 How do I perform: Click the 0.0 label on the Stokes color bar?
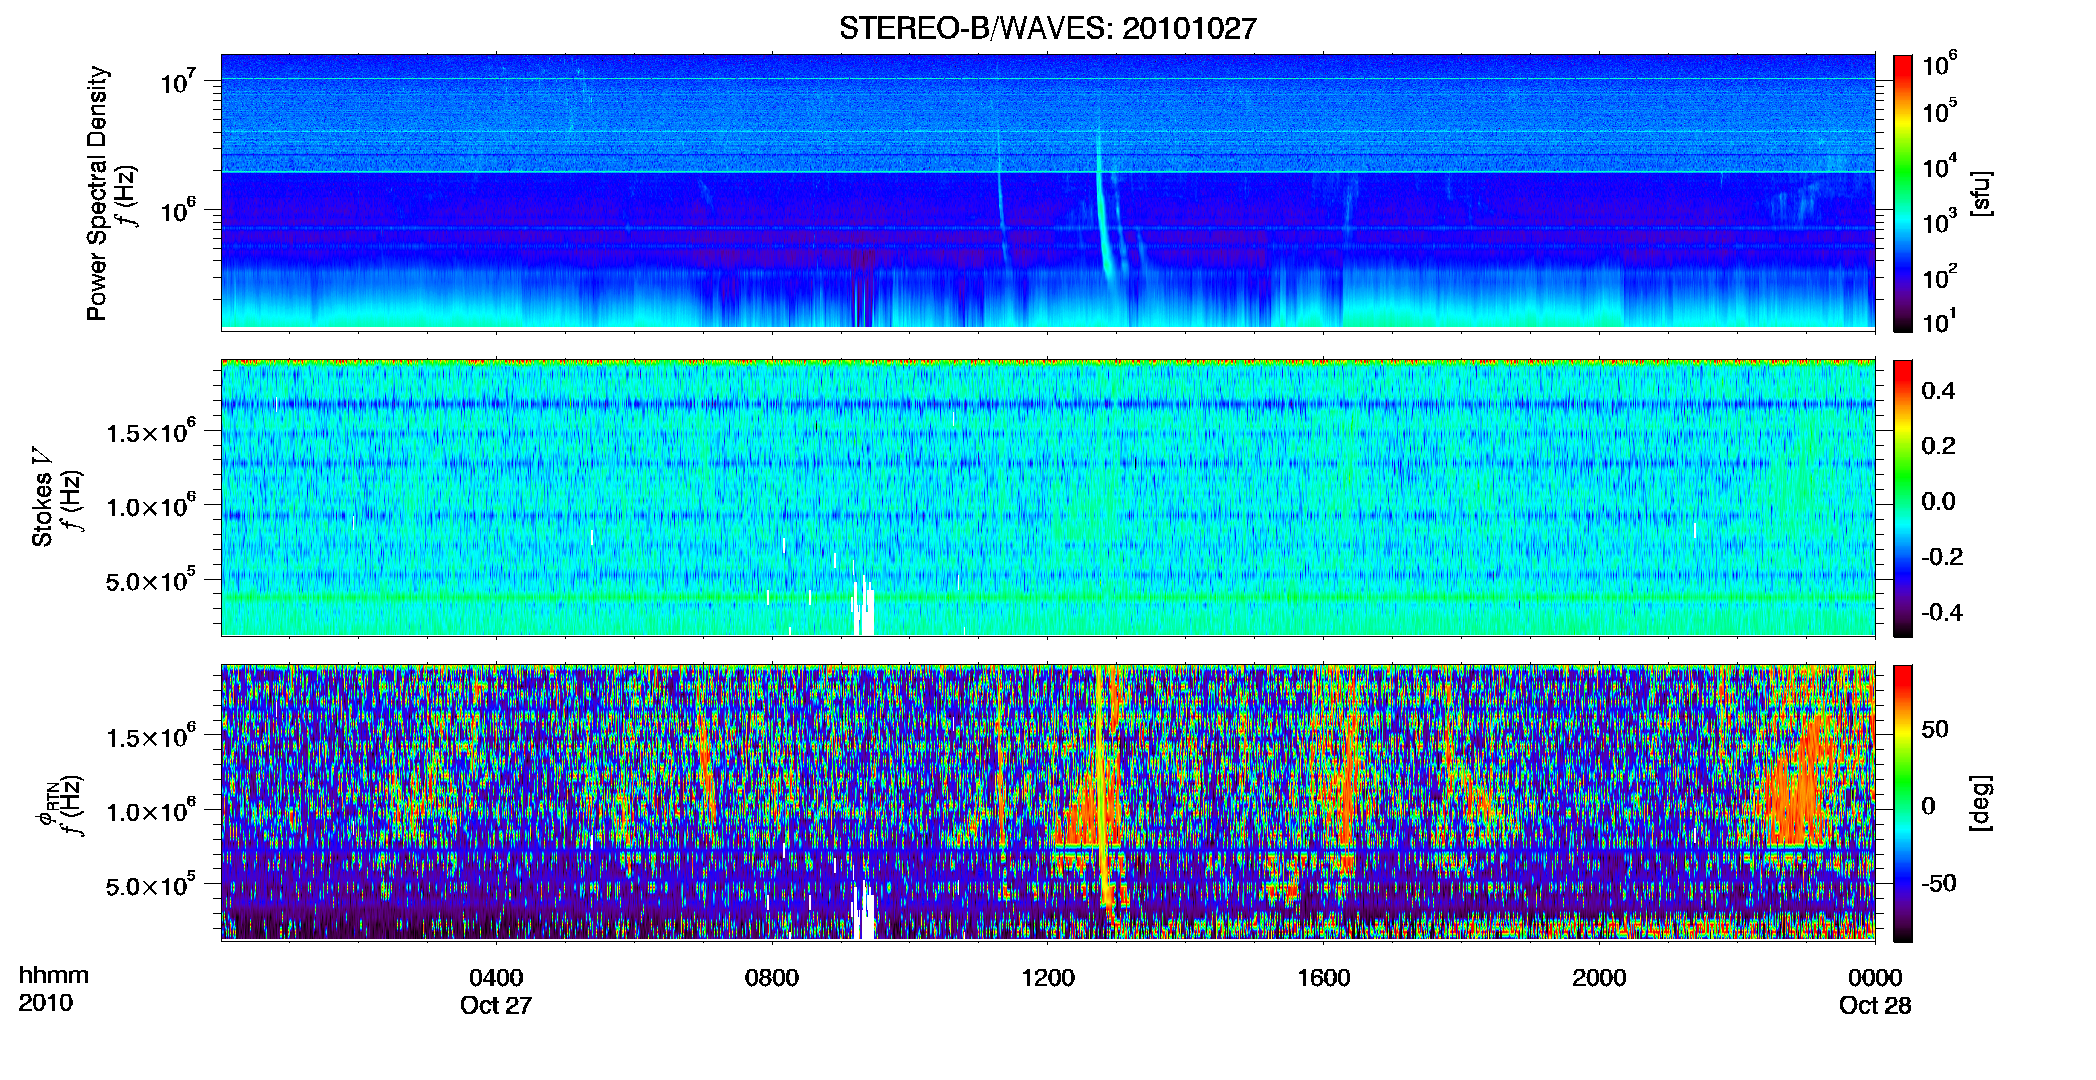(x=1938, y=501)
